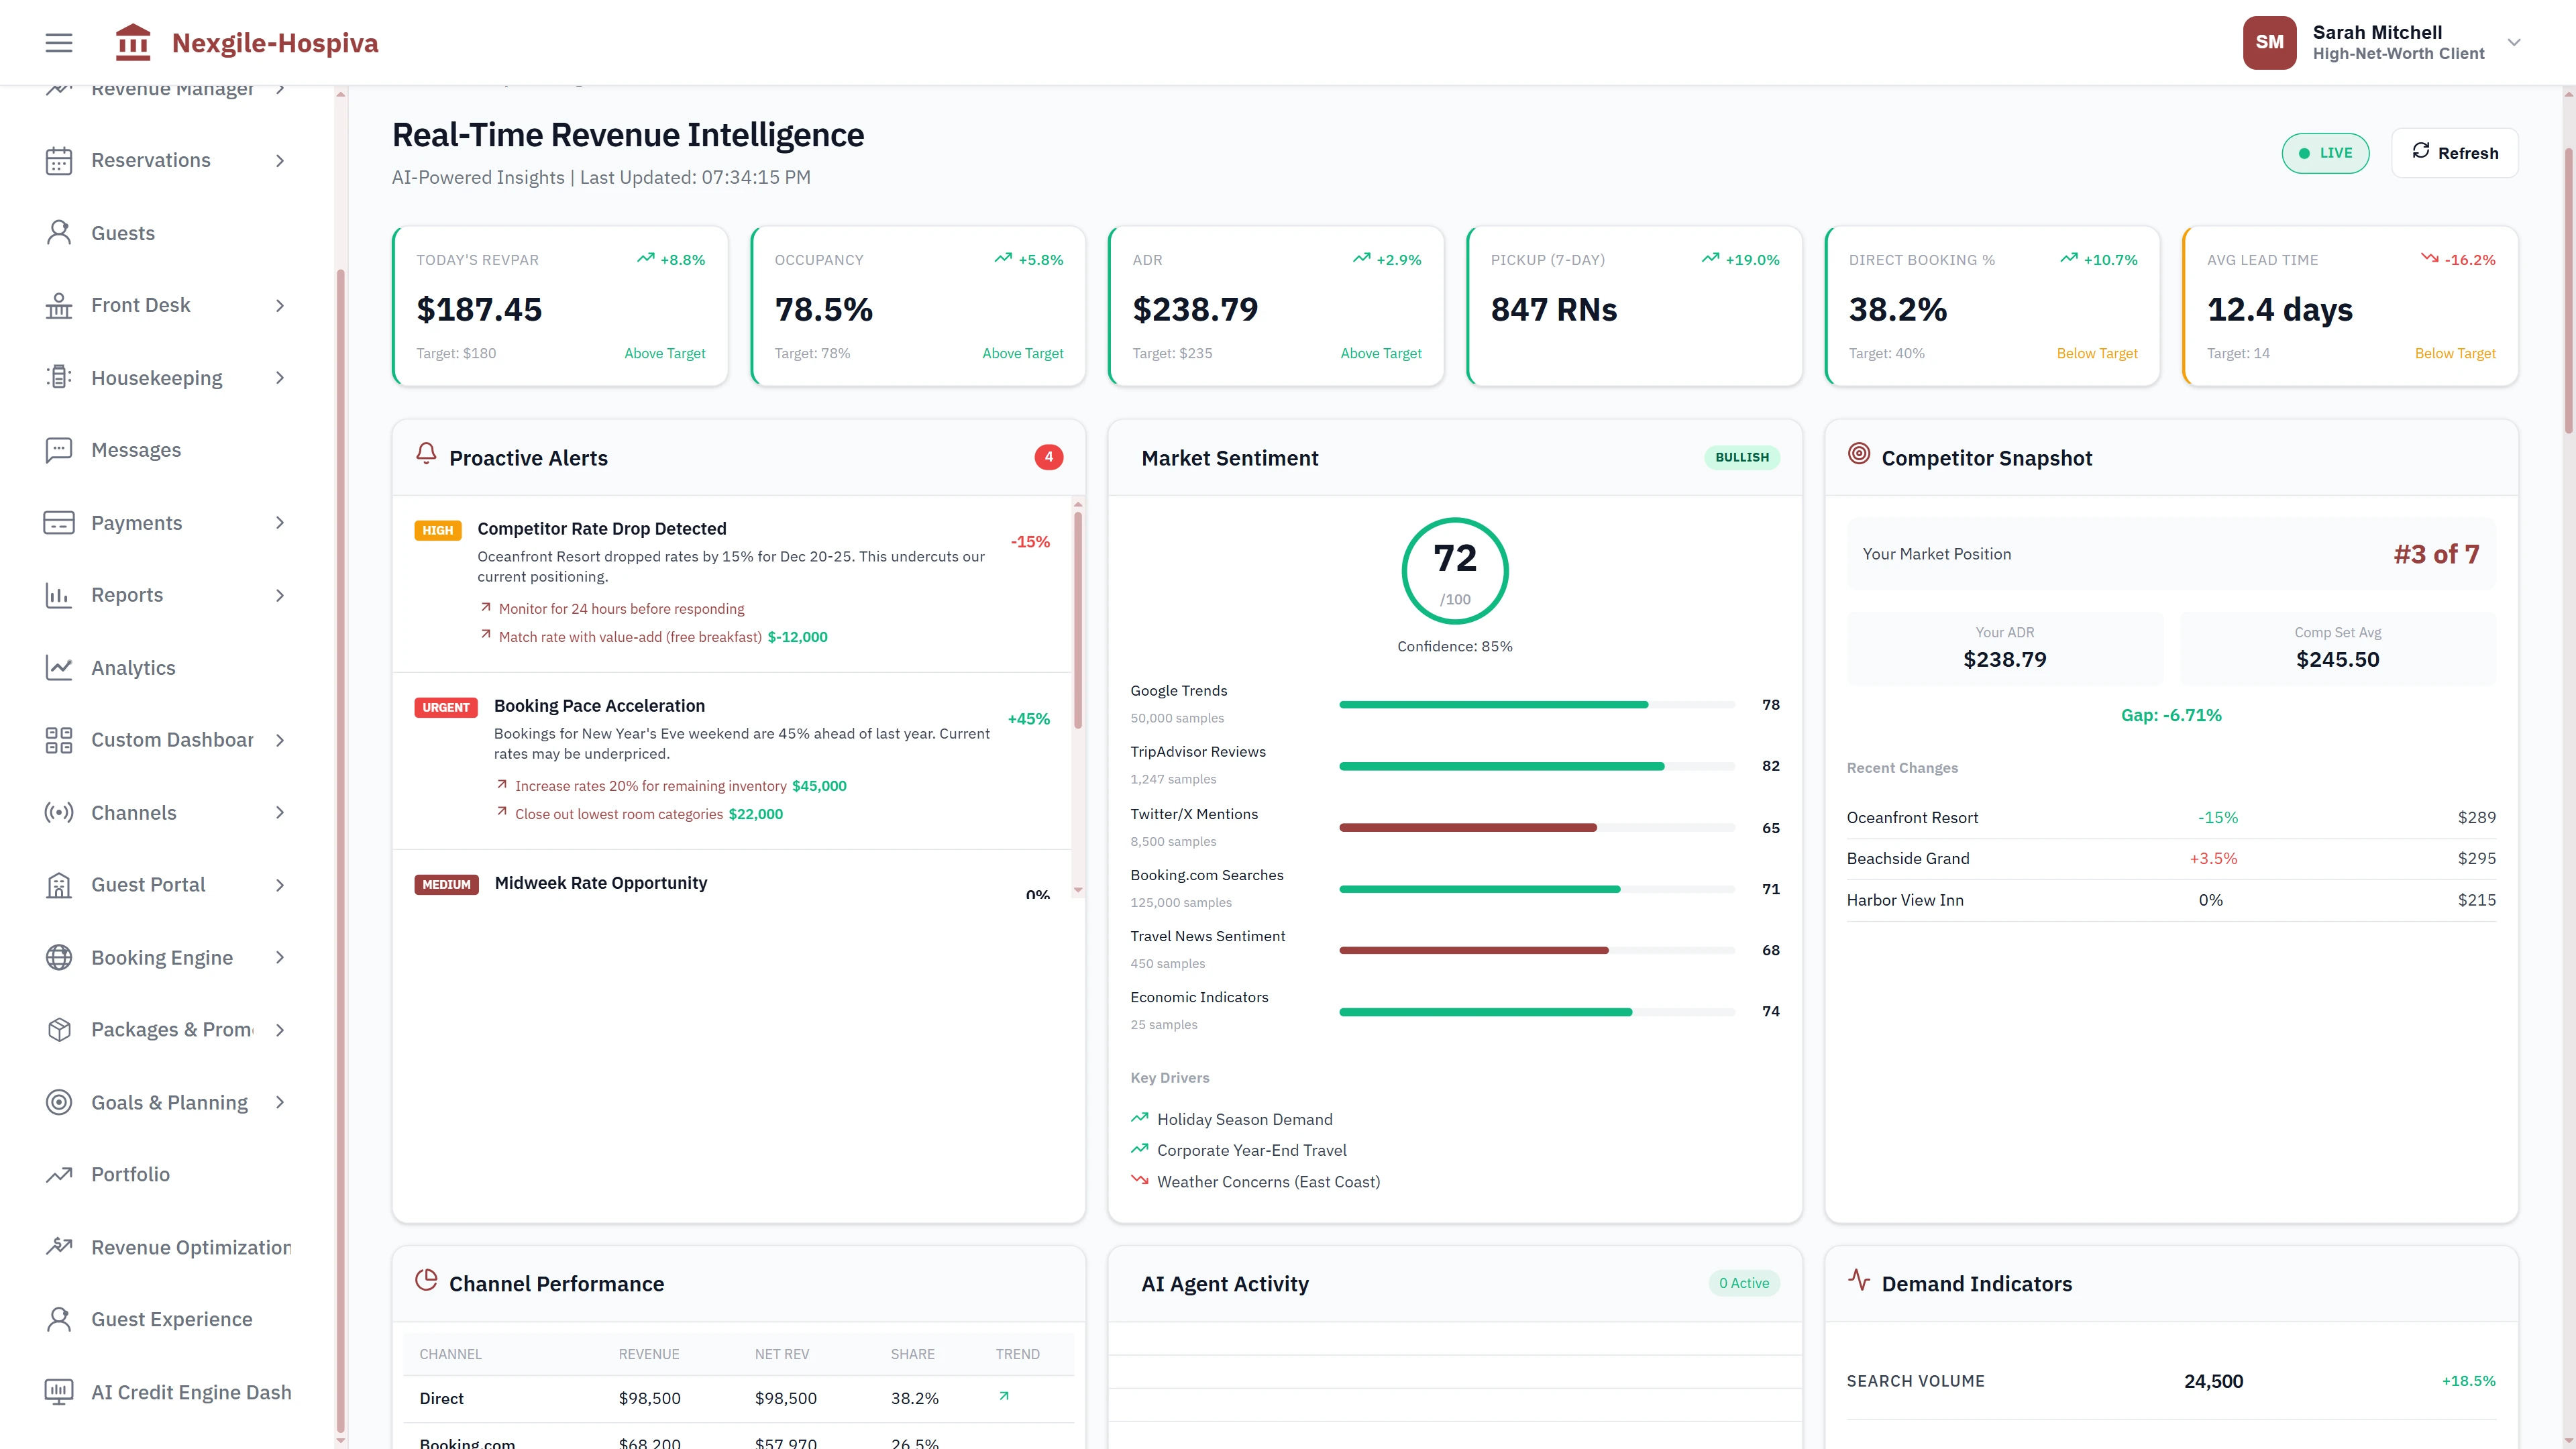Viewport: 2576px width, 1449px height.
Task: Select the Portfolio icon in the sidebar
Action: [58, 1174]
